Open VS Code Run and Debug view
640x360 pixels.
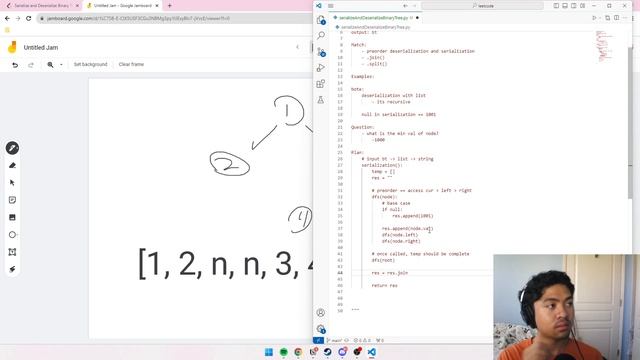(x=321, y=68)
